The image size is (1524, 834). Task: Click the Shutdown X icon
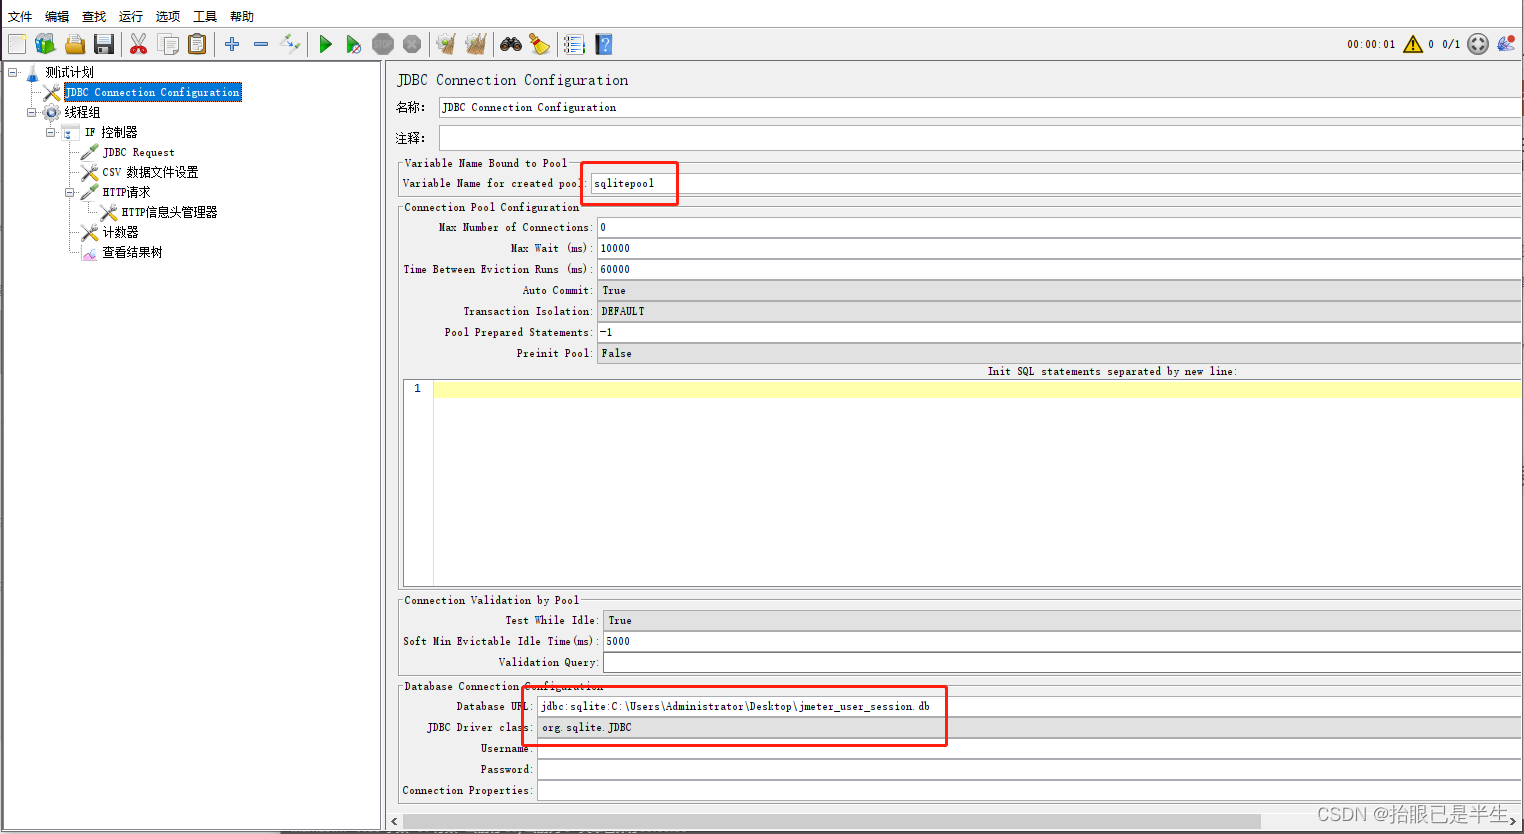pyautogui.click(x=412, y=44)
